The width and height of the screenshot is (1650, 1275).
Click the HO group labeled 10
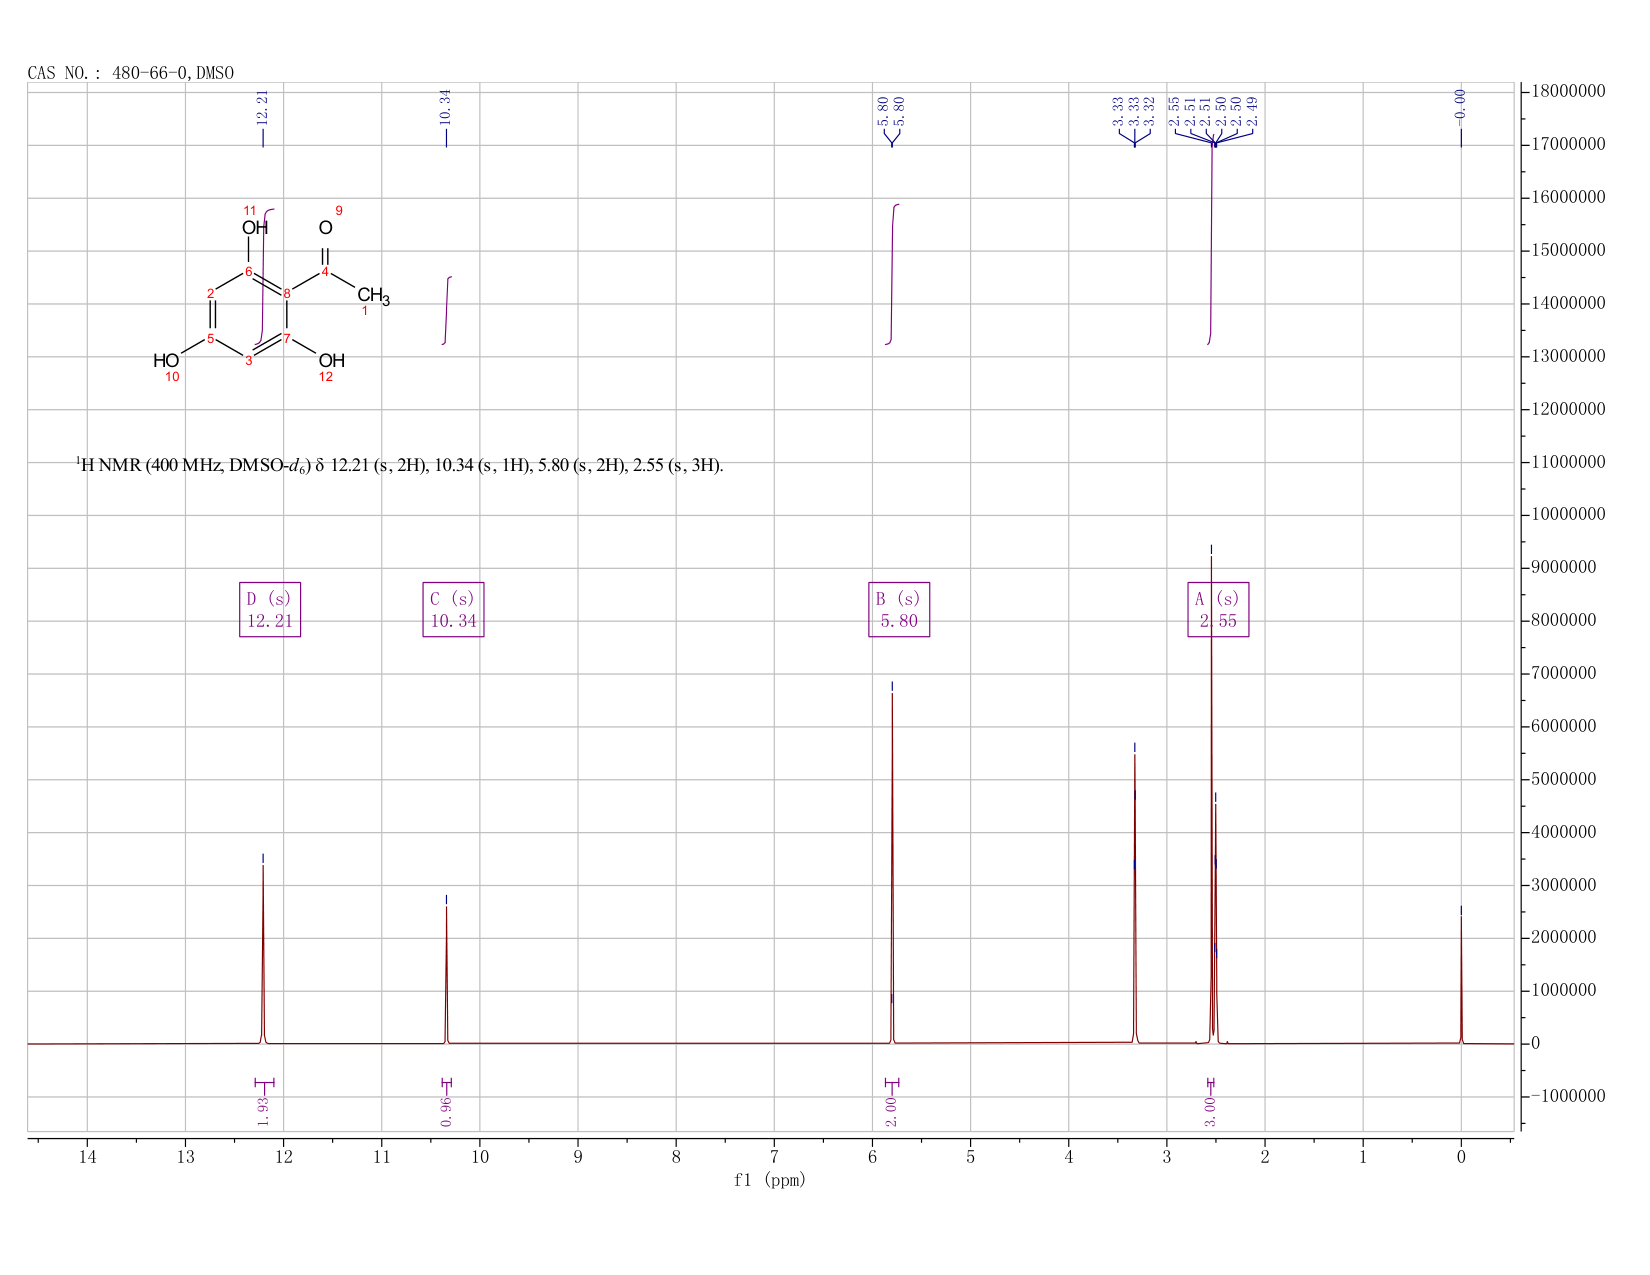[166, 360]
